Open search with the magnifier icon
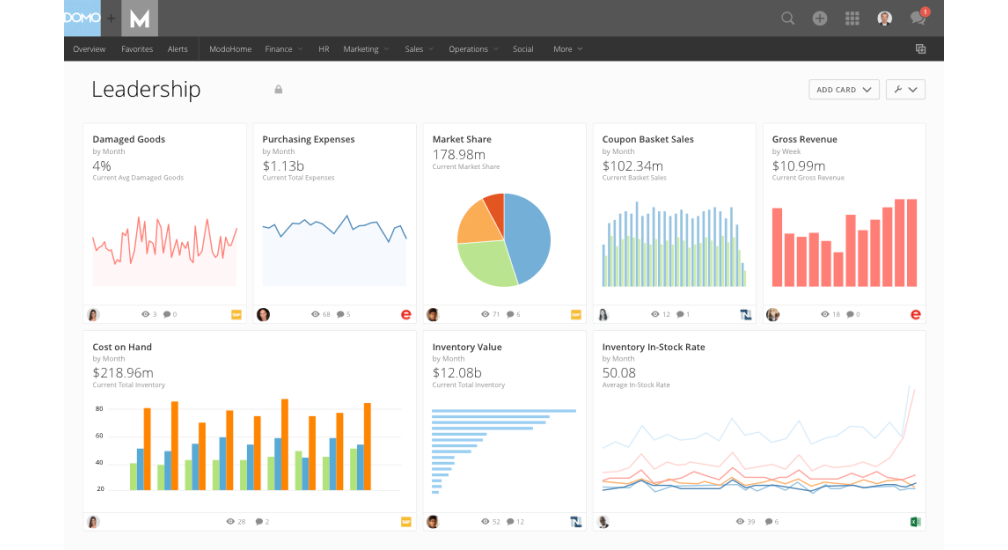The width and height of the screenshot is (1008, 550). (788, 19)
